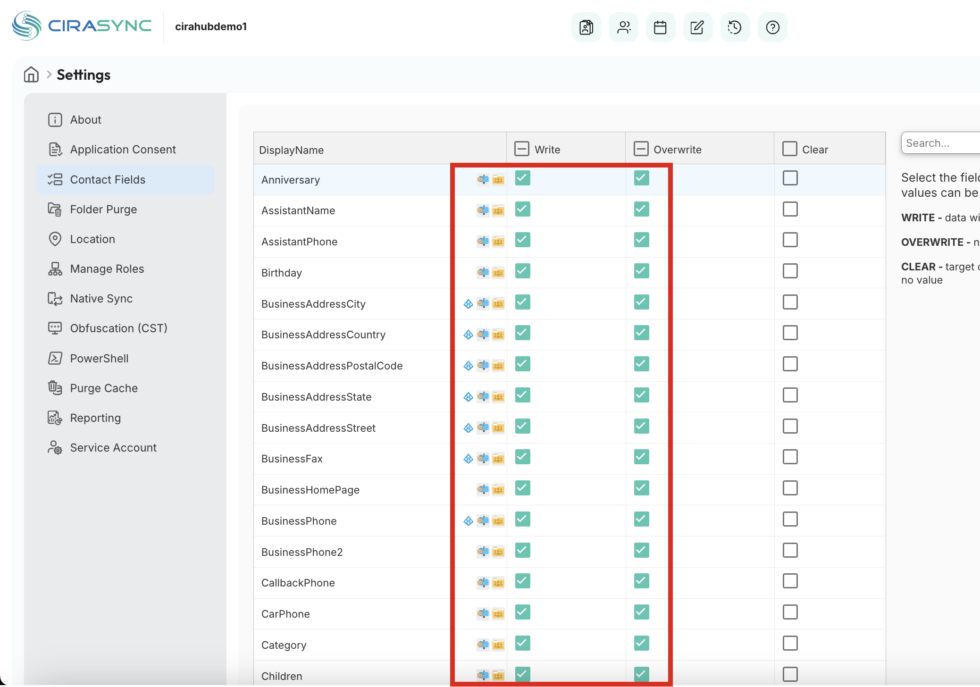Click the home icon in the breadcrumb
980x687 pixels.
31,75
